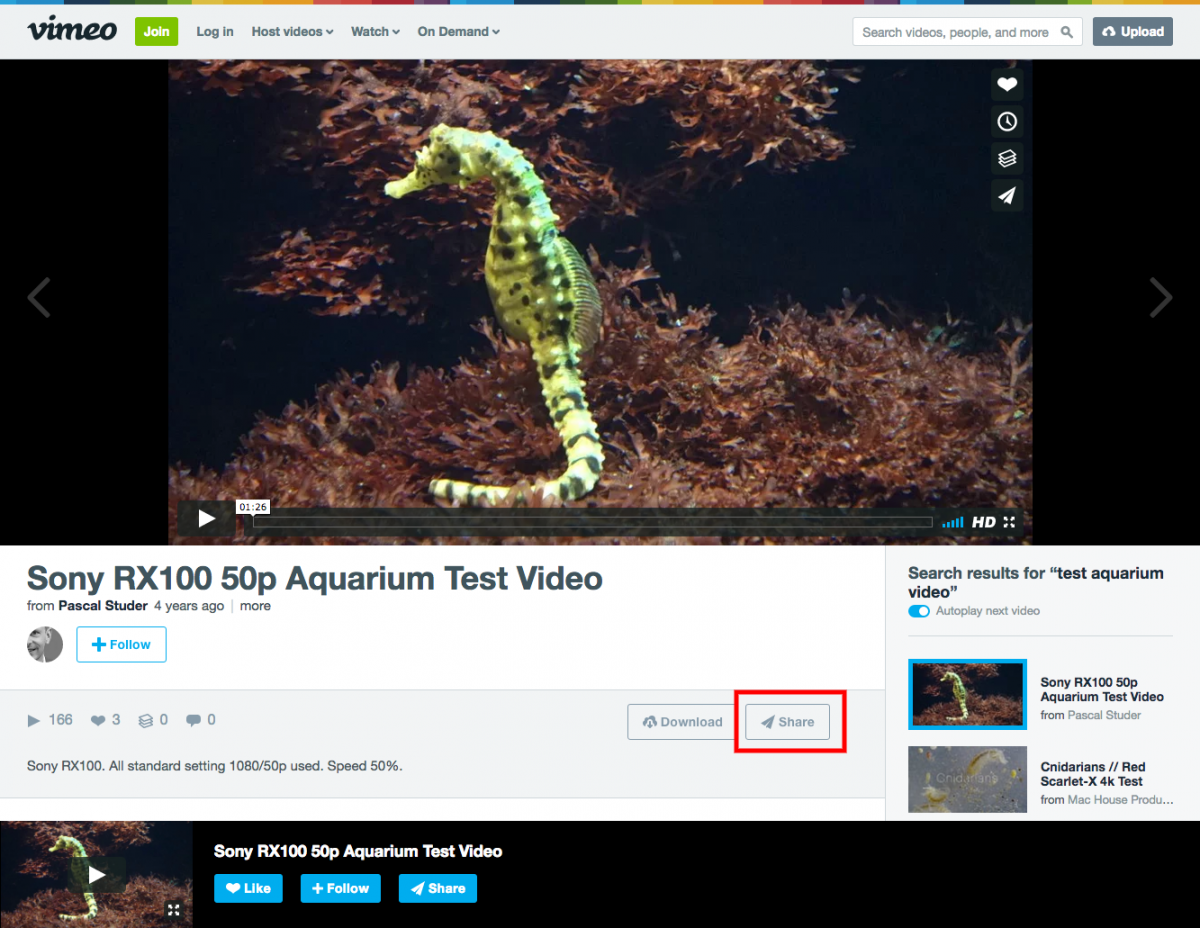Open Sony RX100 thumbnail in search results
Image resolution: width=1200 pixels, height=928 pixels.
[967, 695]
